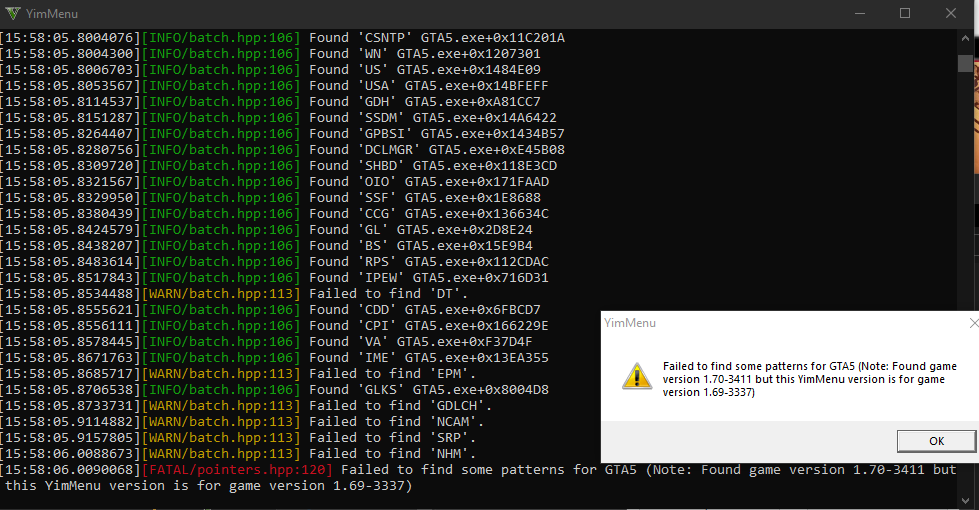Click the warning Failed to find 'SRP'
The height and width of the screenshot is (510, 979).
tap(238, 438)
